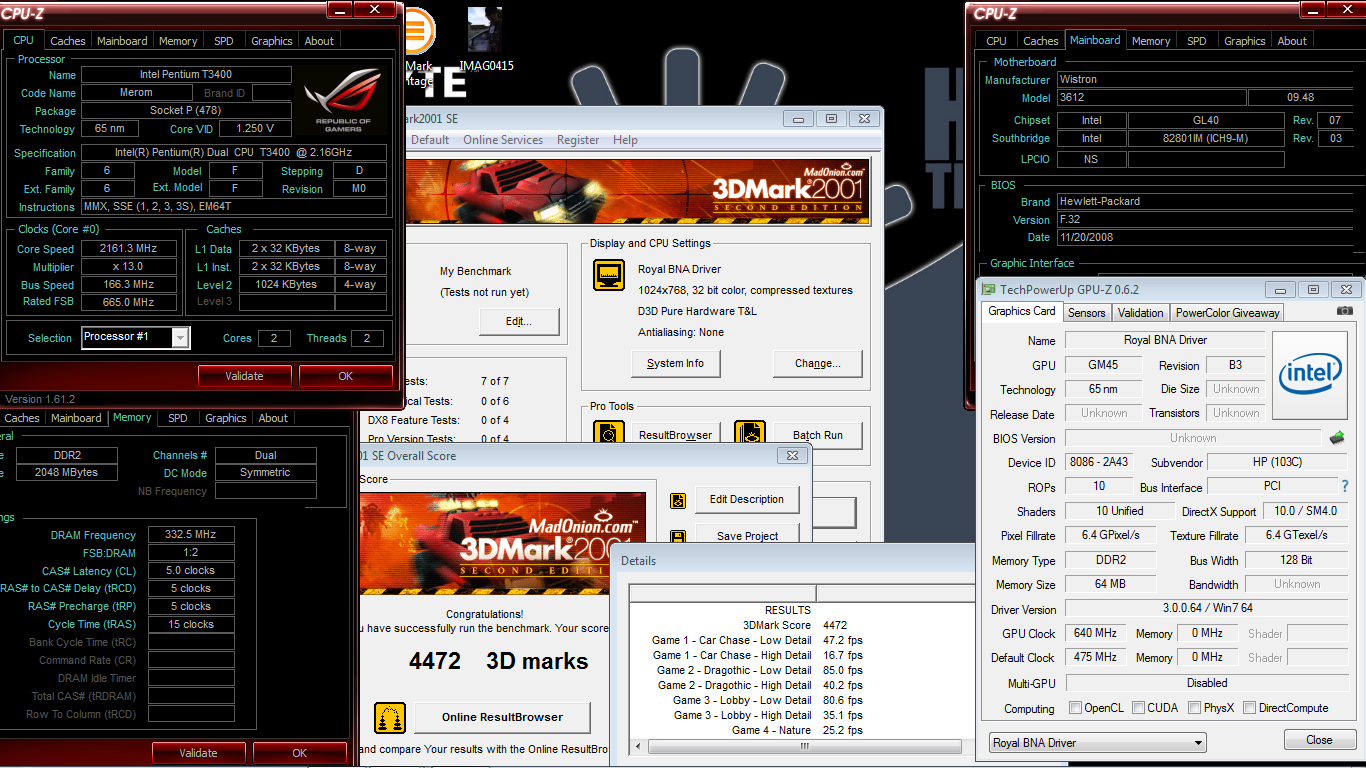Click Validate in the top-left CPU-Z window
1366x768 pixels.
pos(244,376)
